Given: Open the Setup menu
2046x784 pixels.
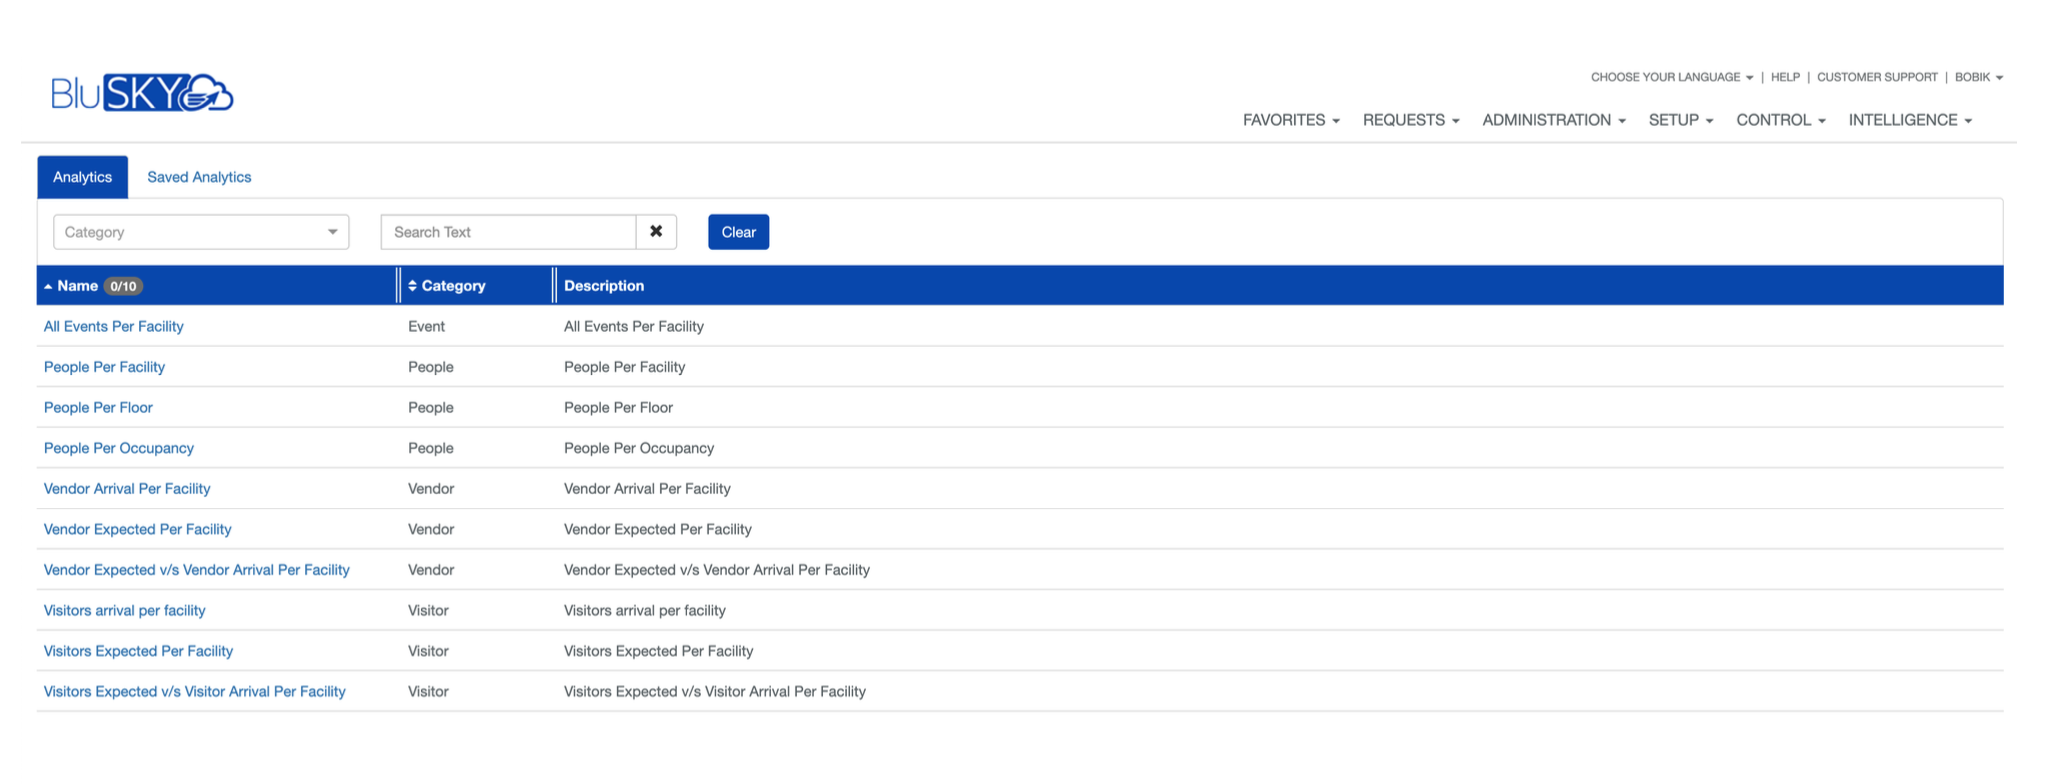Looking at the screenshot, I should [x=1680, y=120].
